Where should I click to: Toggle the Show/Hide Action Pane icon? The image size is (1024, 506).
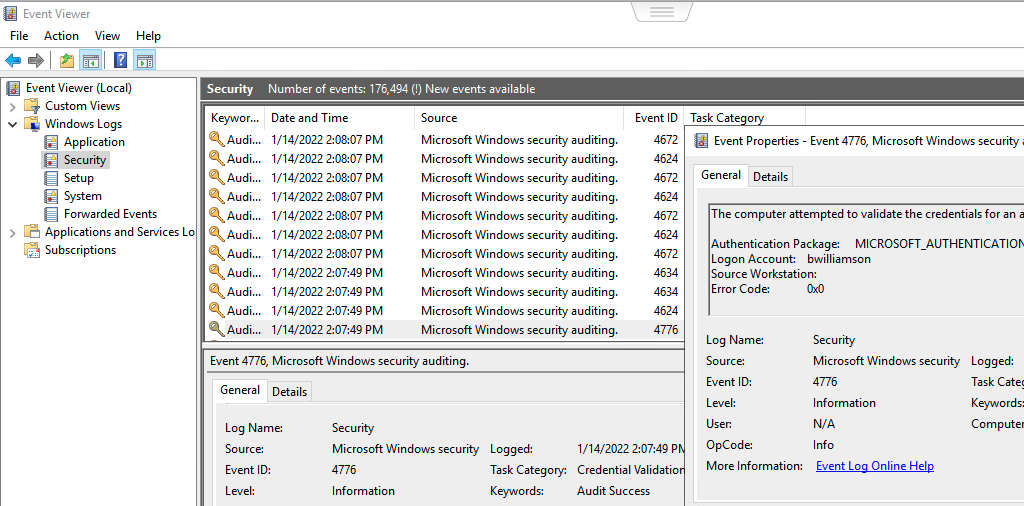click(144, 61)
